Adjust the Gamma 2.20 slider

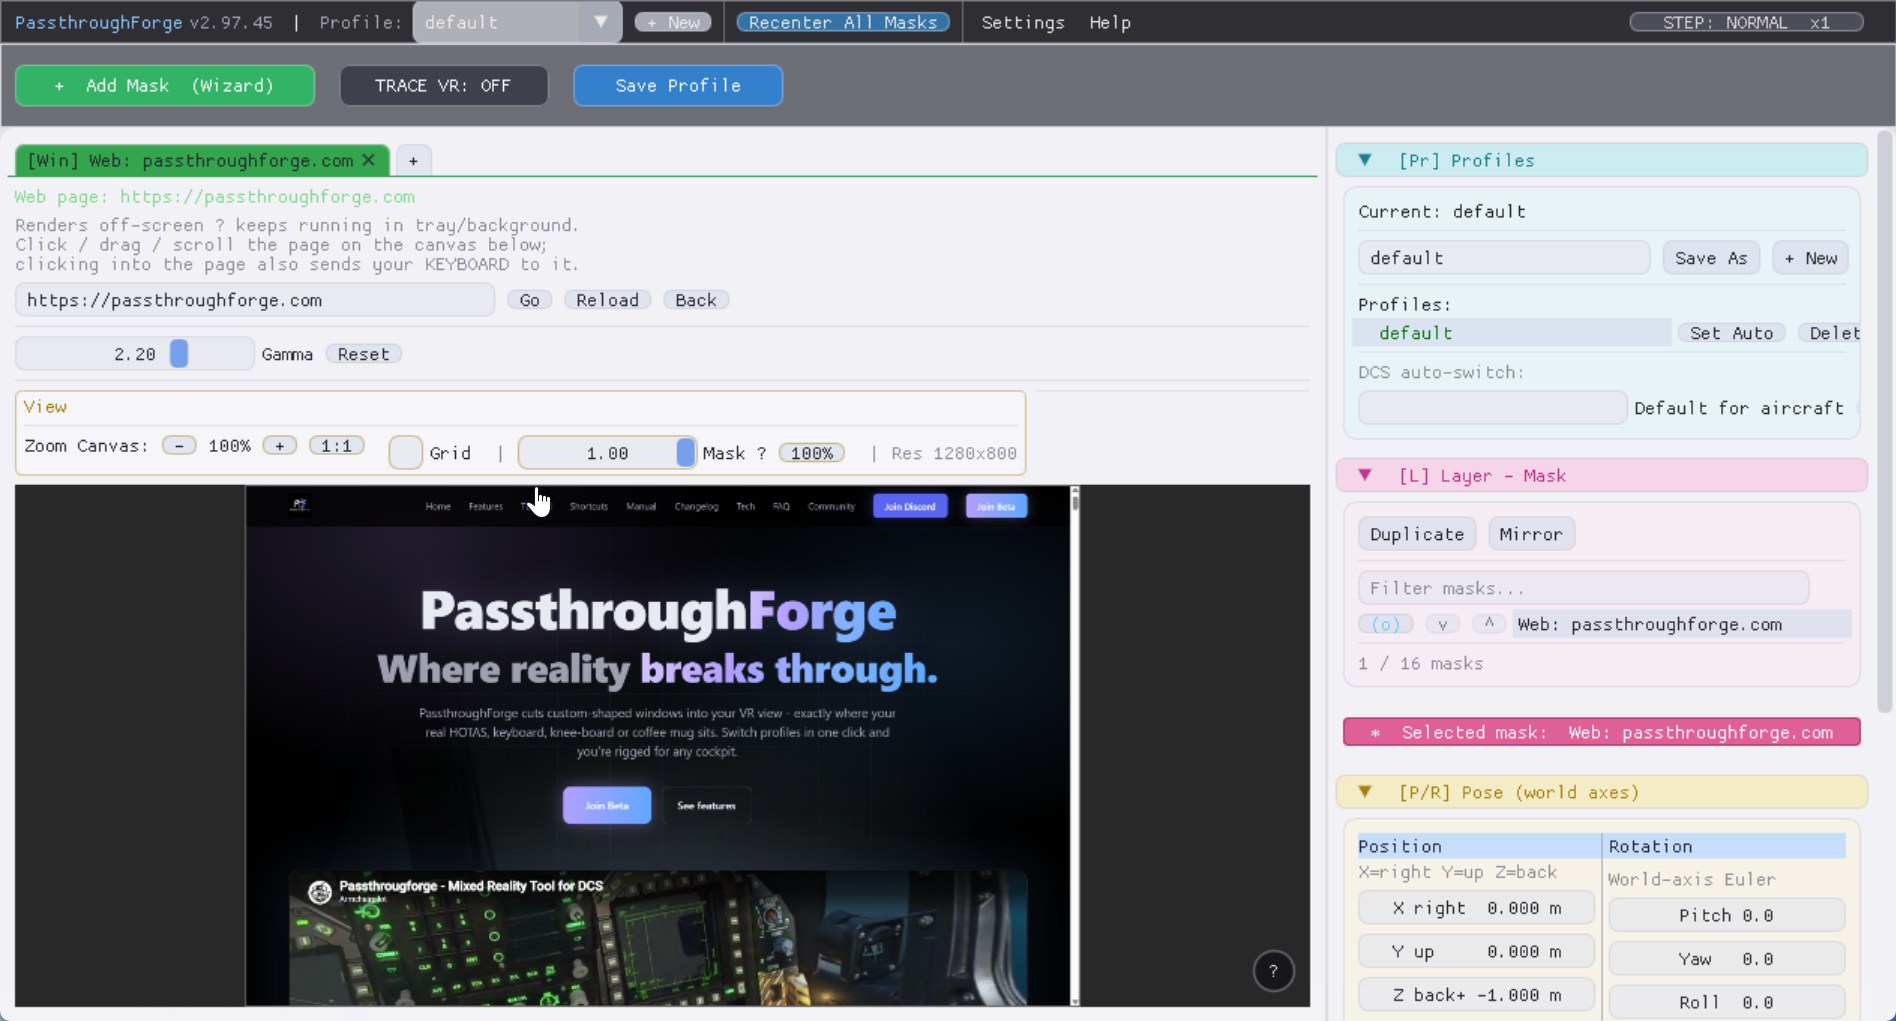[135, 354]
